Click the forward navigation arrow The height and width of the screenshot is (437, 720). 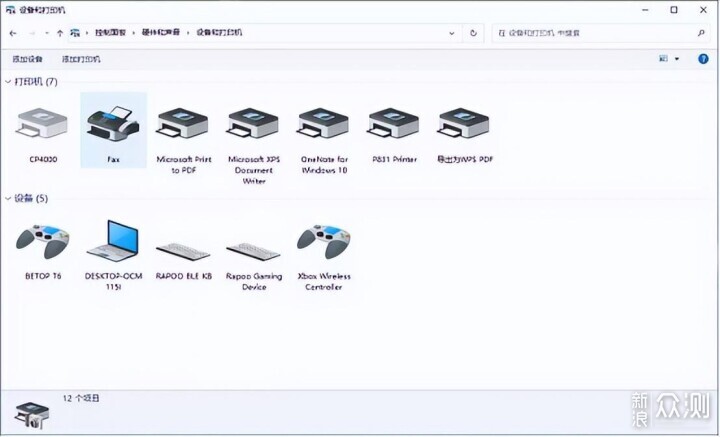click(x=32, y=33)
